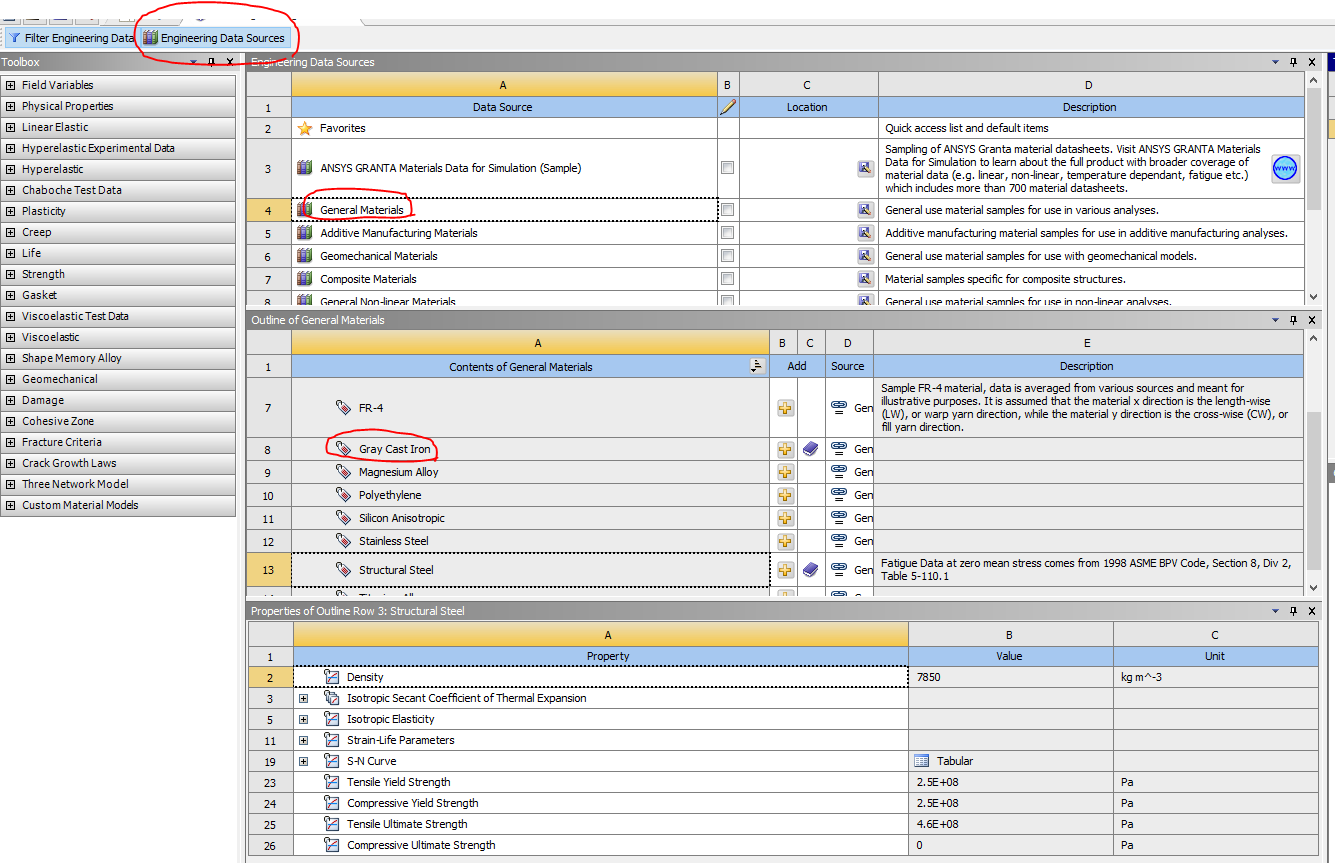The height and width of the screenshot is (863, 1335).
Task: Open Toolbox panel dropdown arrow
Action: pyautogui.click(x=194, y=62)
